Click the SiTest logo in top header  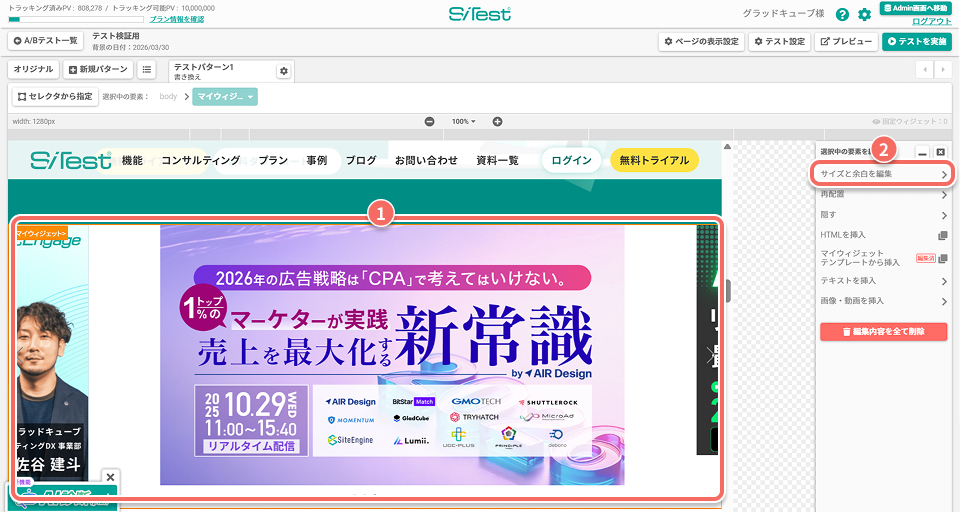pyautogui.click(x=480, y=14)
